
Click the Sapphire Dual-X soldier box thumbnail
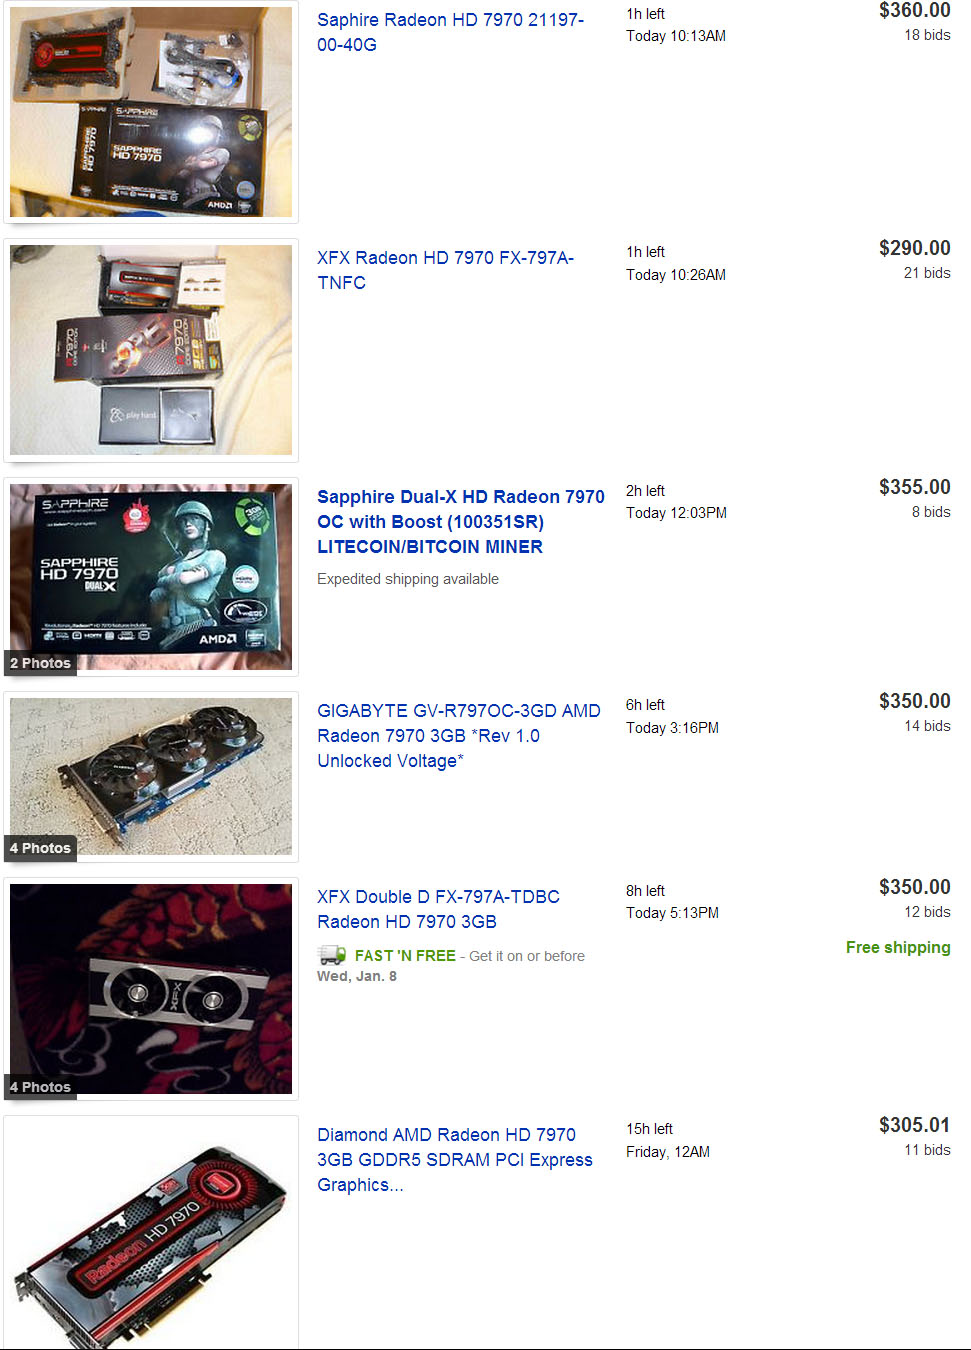pyautogui.click(x=151, y=577)
